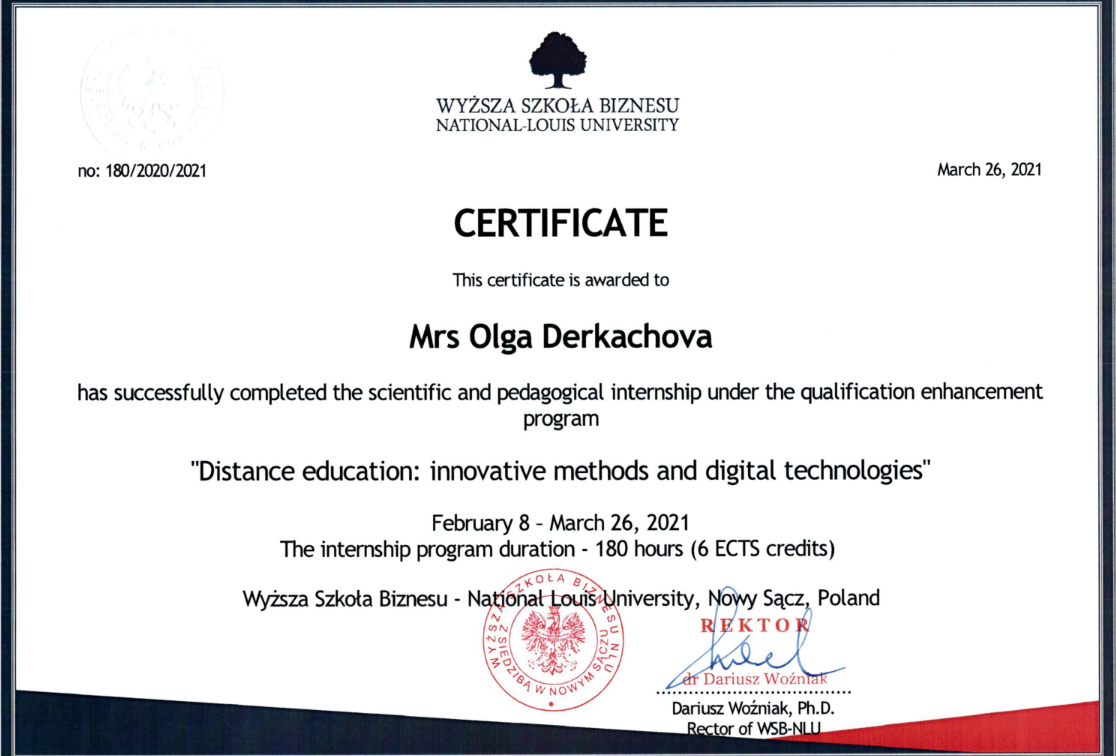
Task: Click 'Rector of WSB-NLU' title line
Action: coord(754,728)
